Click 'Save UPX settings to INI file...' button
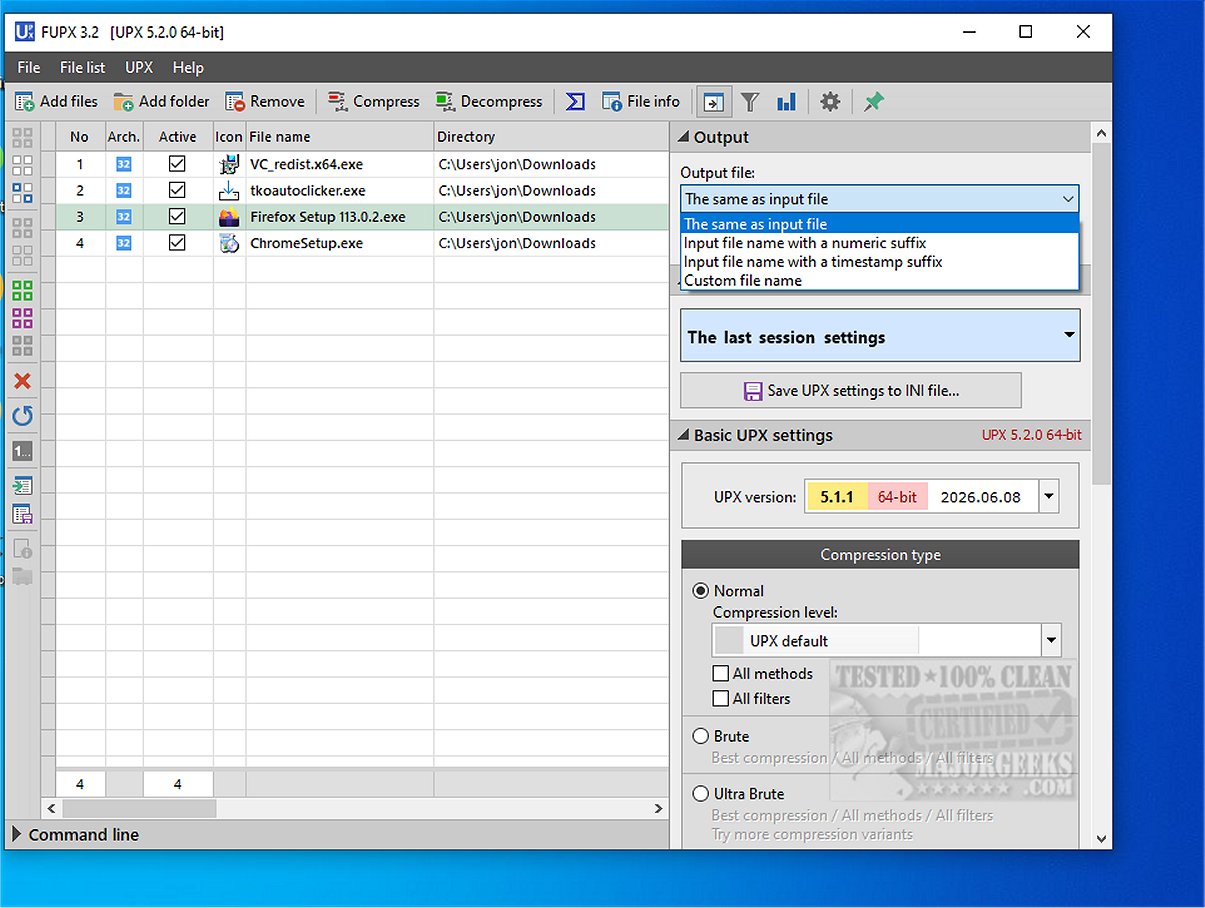This screenshot has width=1205, height=908. [x=851, y=391]
